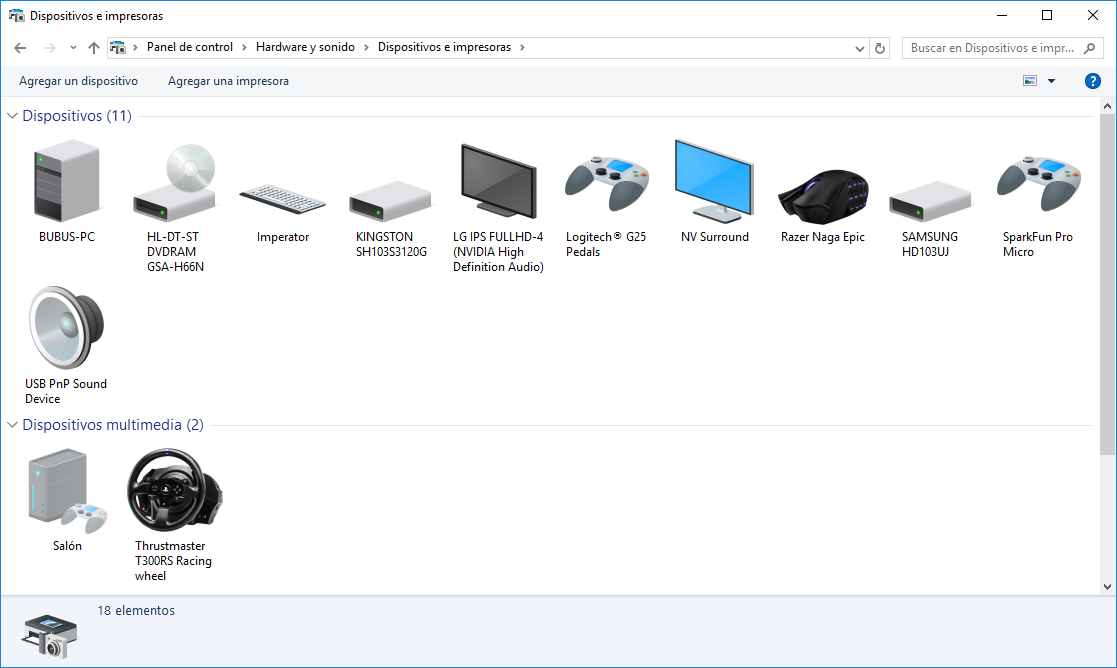Collapse the Dispositivos multimedia (2) group
1117x668 pixels.
coord(12,424)
